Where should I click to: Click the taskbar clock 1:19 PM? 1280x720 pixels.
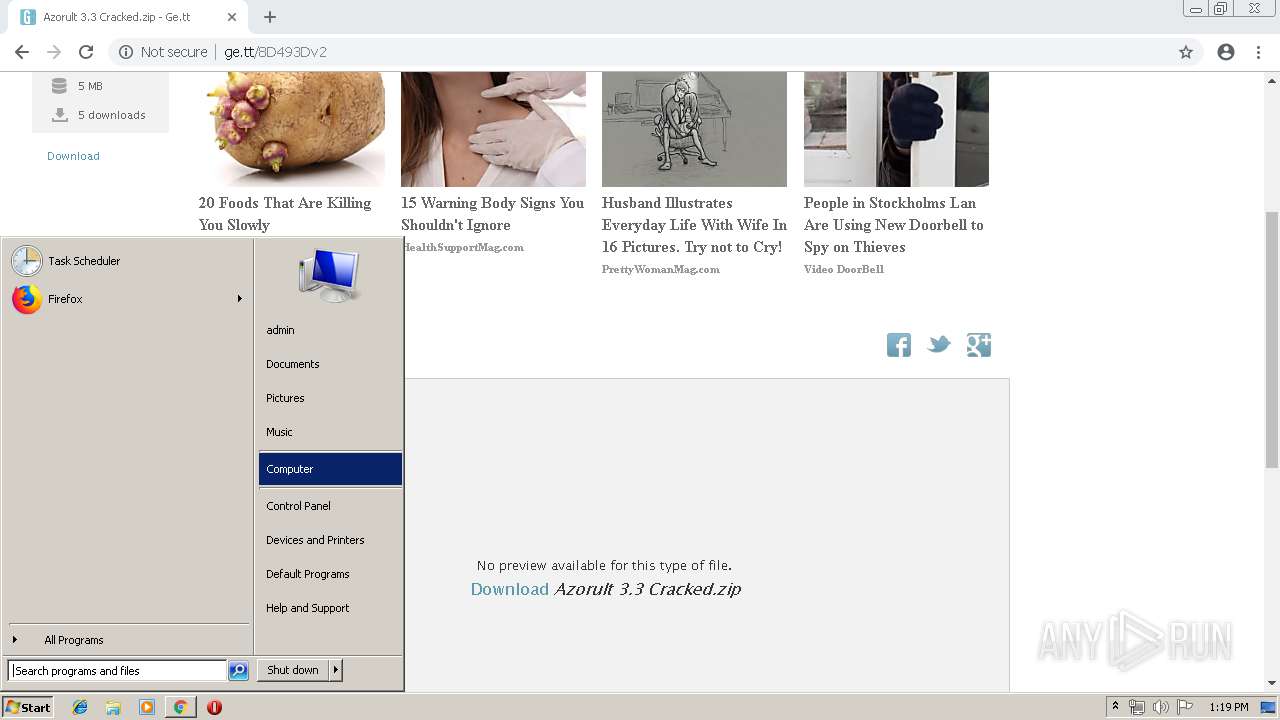(x=1229, y=707)
